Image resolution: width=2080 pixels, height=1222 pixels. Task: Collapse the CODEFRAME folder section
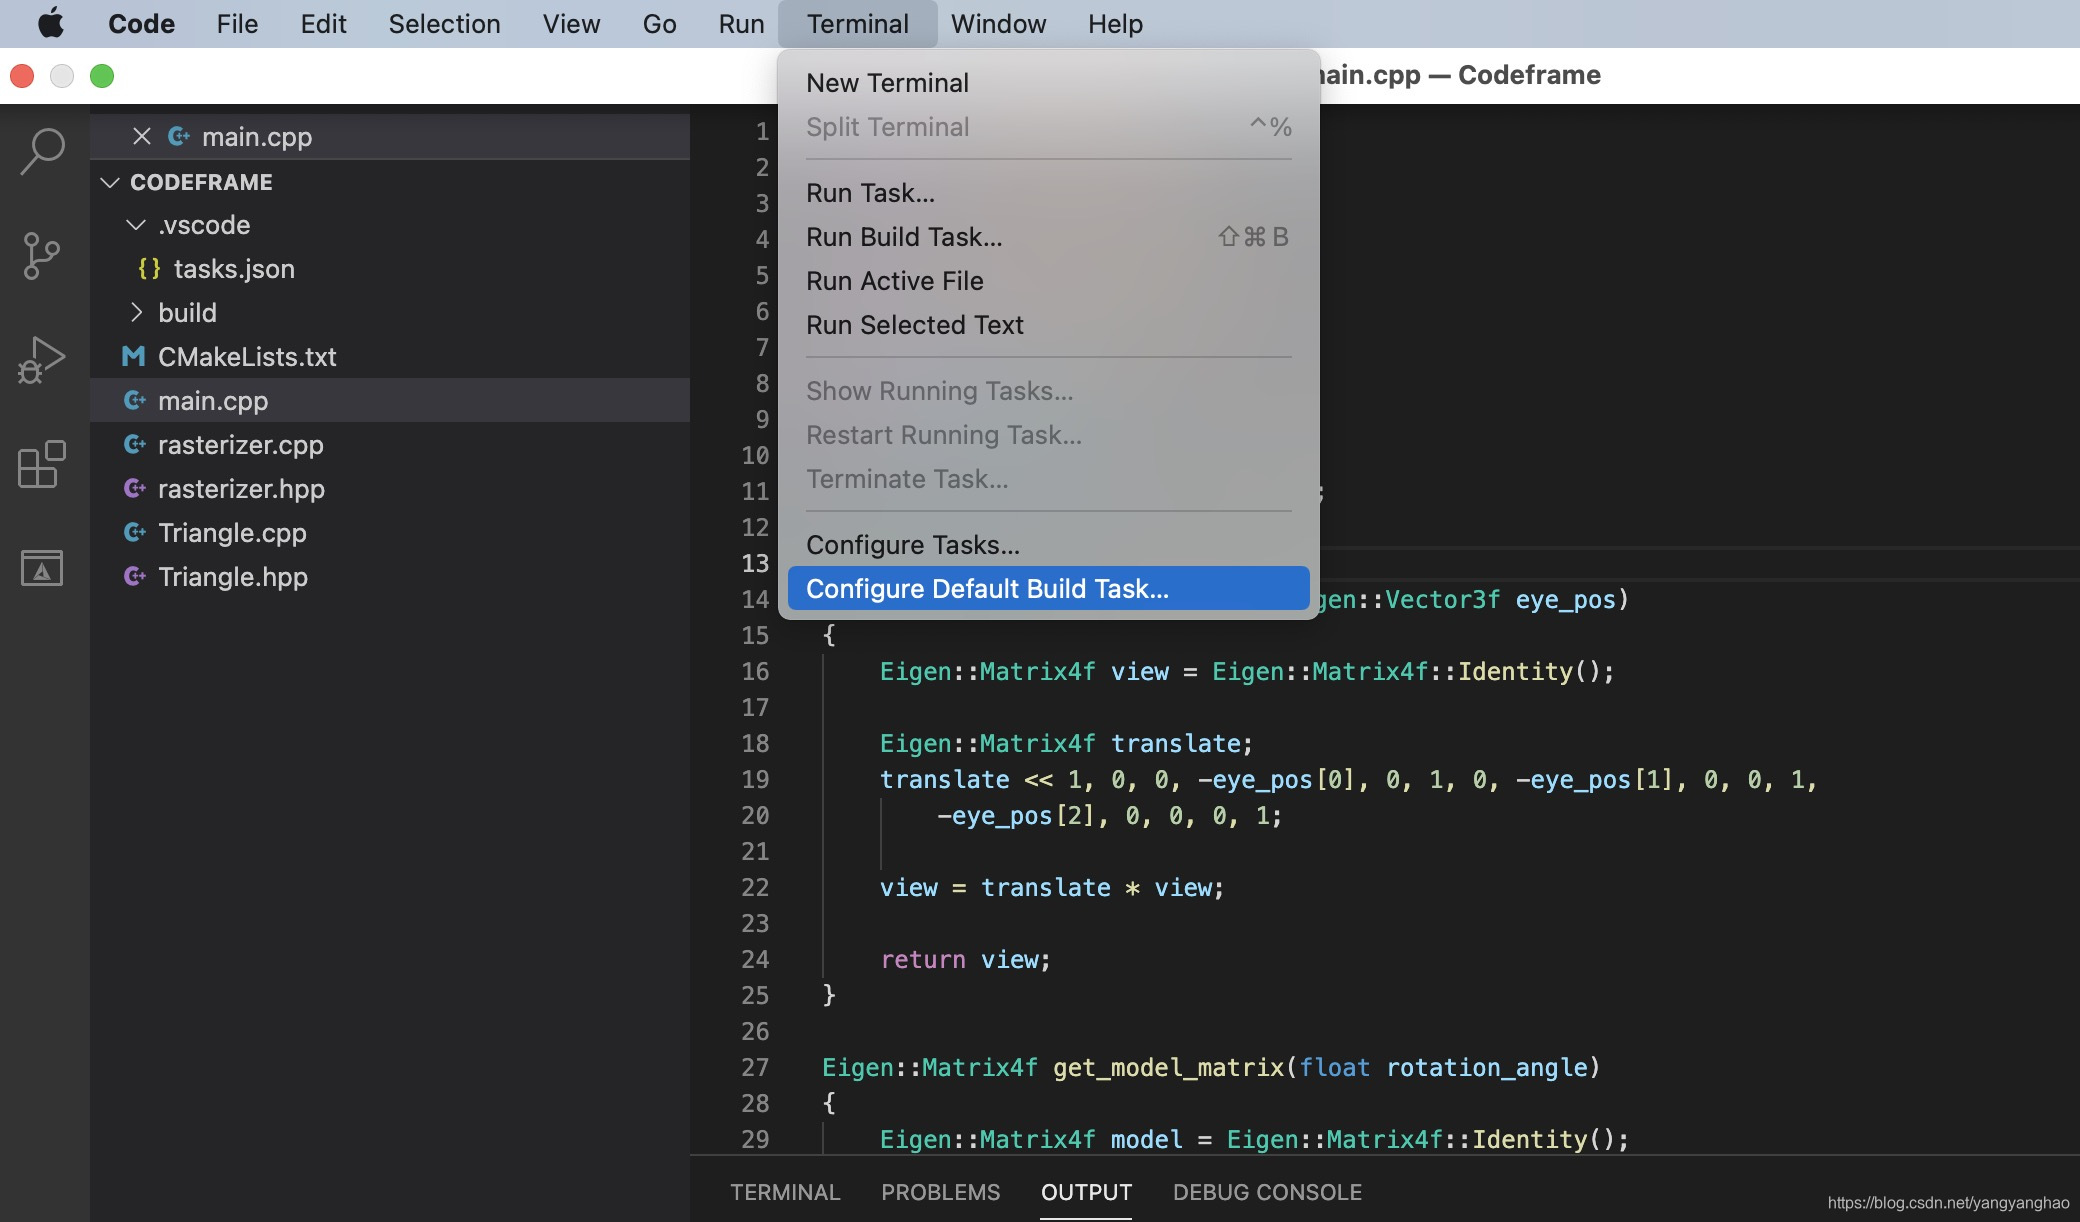tap(111, 182)
